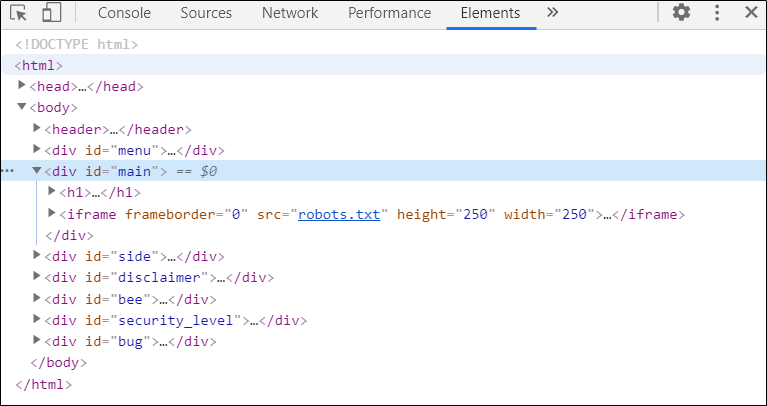Select the <header>…</header> row text

coord(118,130)
